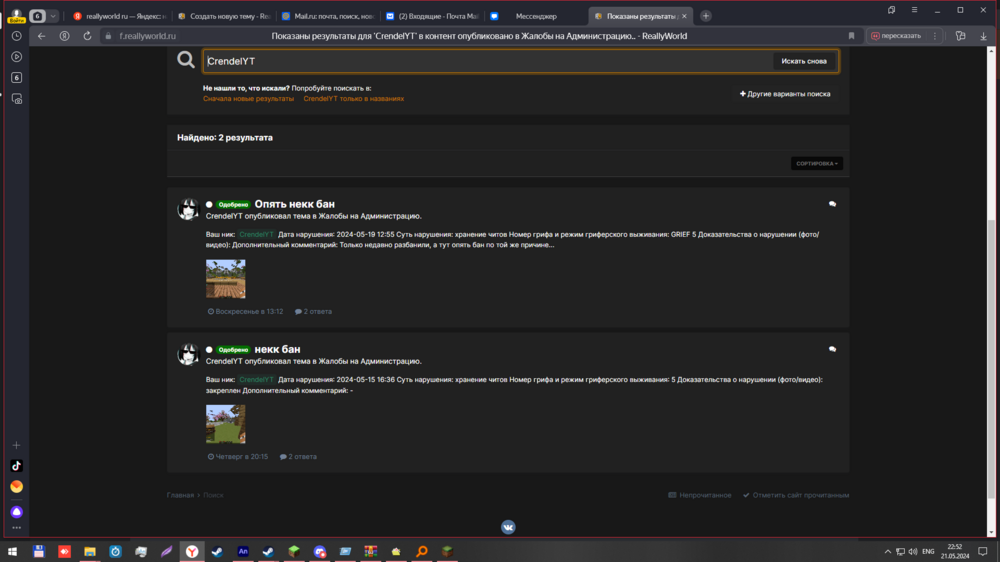Screen dimensions: 1000x562
Task: Open the 'некк бан' topic title
Action: (277, 349)
